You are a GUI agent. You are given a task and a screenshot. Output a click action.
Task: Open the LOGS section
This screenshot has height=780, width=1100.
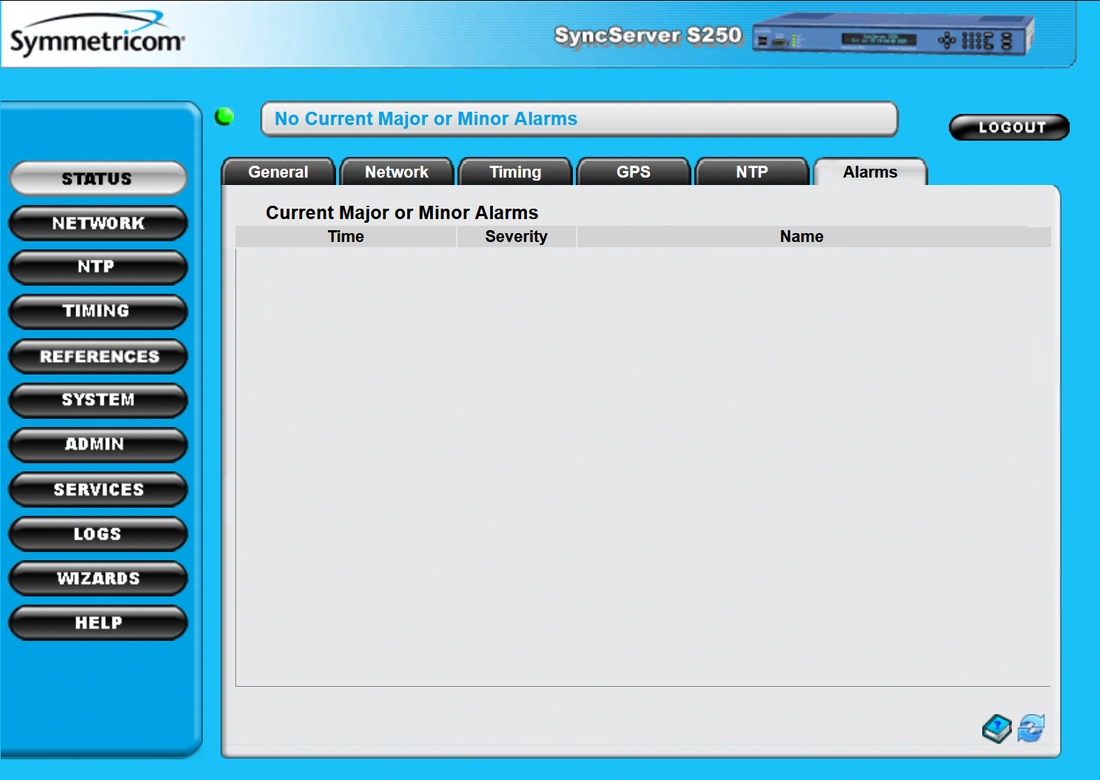(98, 534)
